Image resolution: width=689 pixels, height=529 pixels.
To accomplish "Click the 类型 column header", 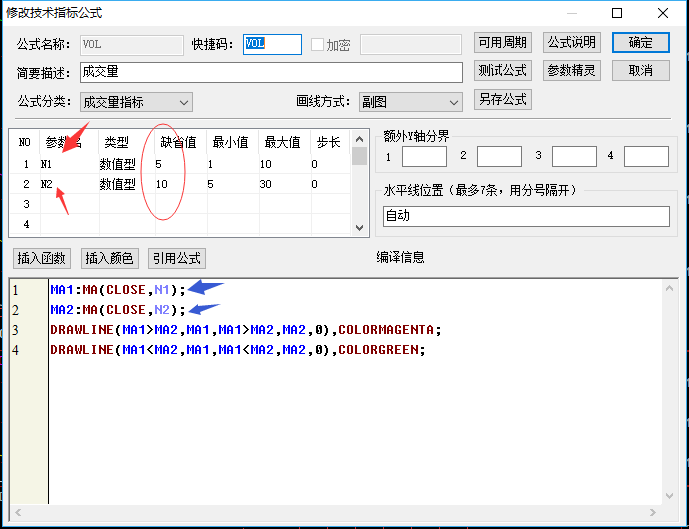I will (x=127, y=142).
